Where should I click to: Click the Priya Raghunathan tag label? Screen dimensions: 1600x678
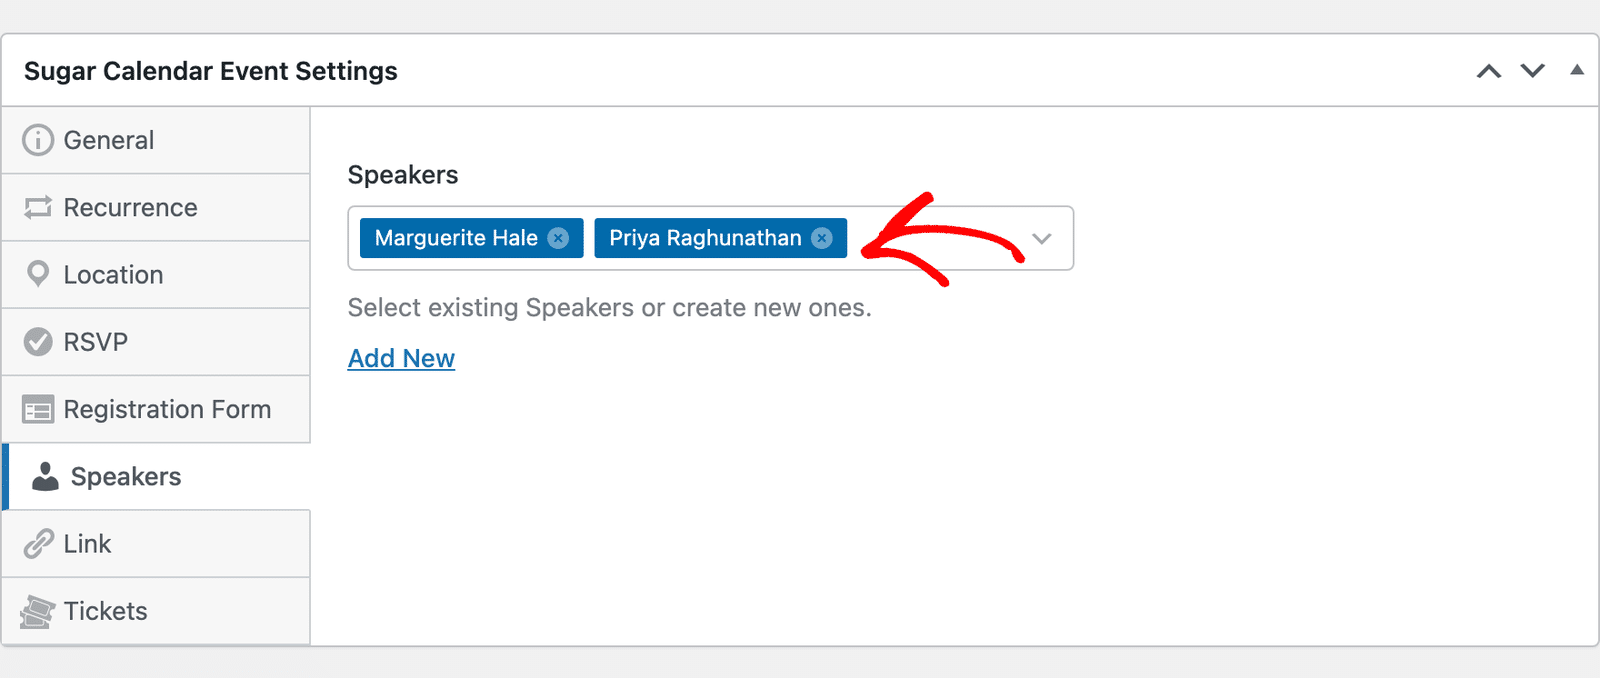coord(705,238)
